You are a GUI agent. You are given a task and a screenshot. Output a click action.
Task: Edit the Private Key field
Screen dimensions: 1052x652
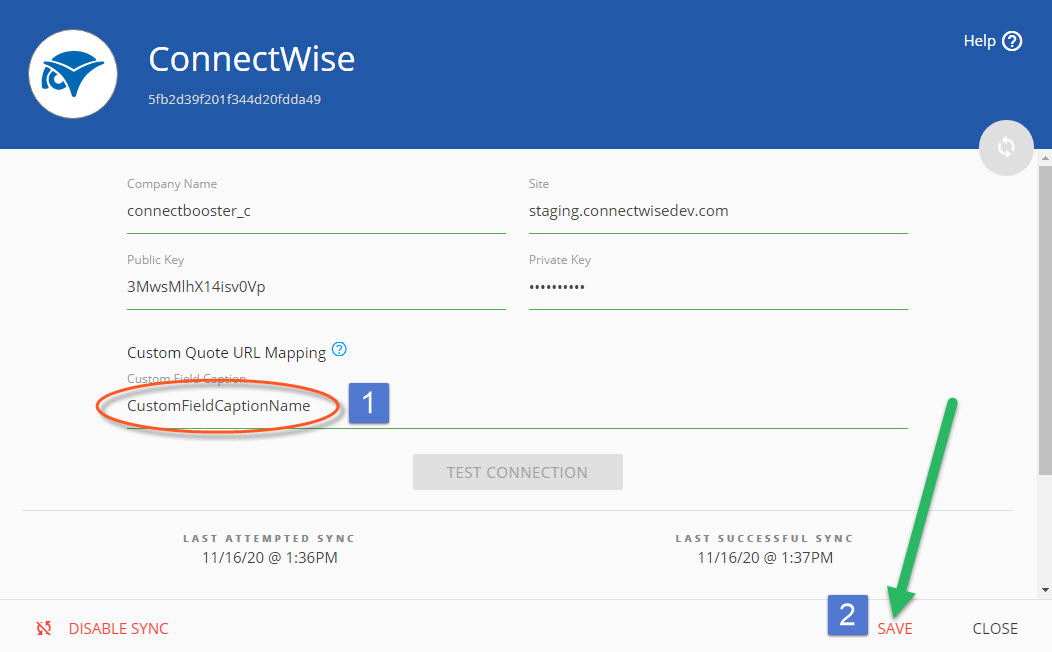(x=718, y=287)
